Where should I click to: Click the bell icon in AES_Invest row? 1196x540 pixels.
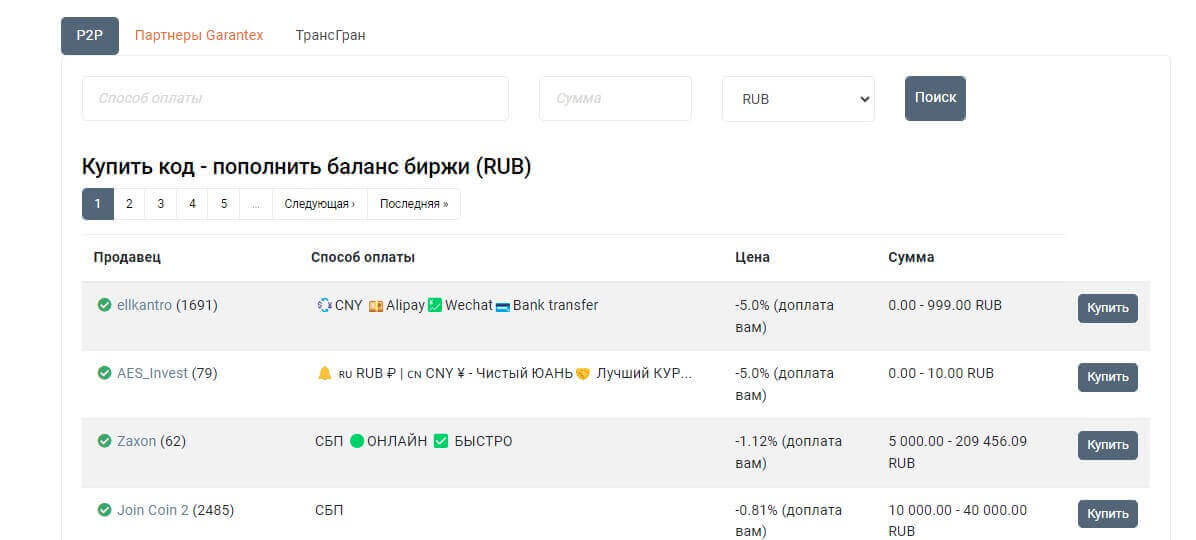tap(324, 373)
